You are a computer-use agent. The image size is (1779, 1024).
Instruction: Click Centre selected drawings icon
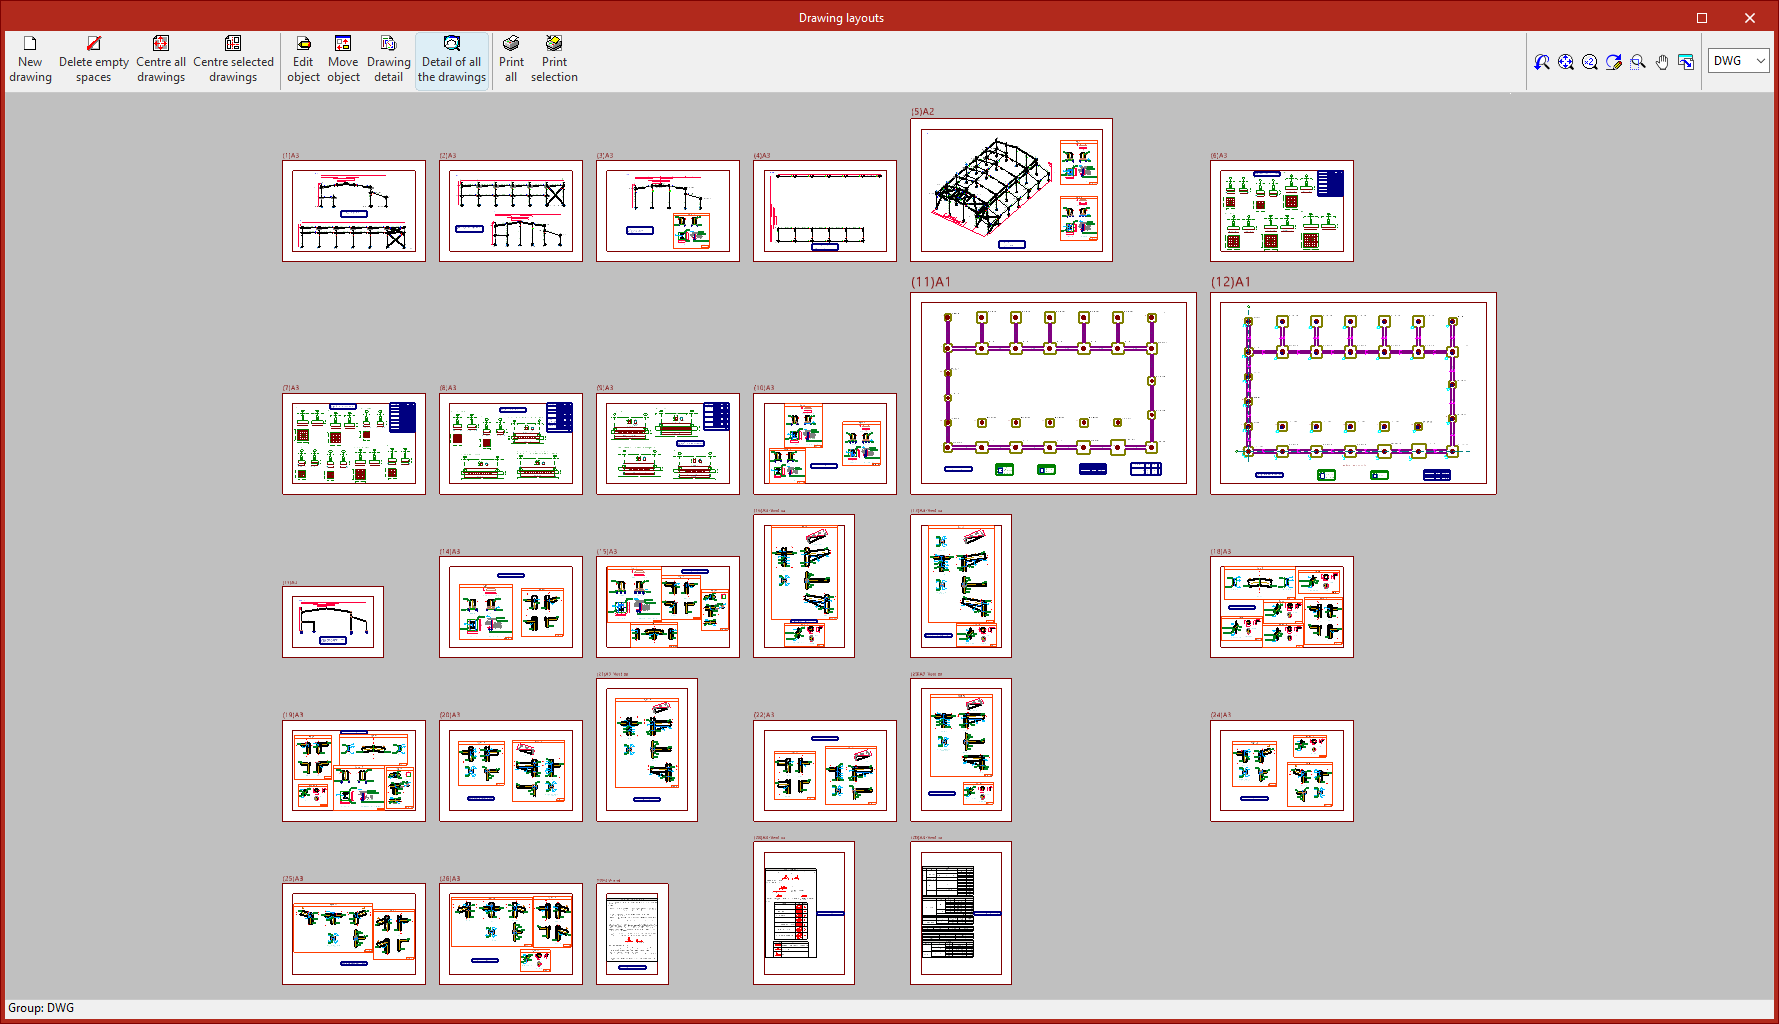point(233,60)
